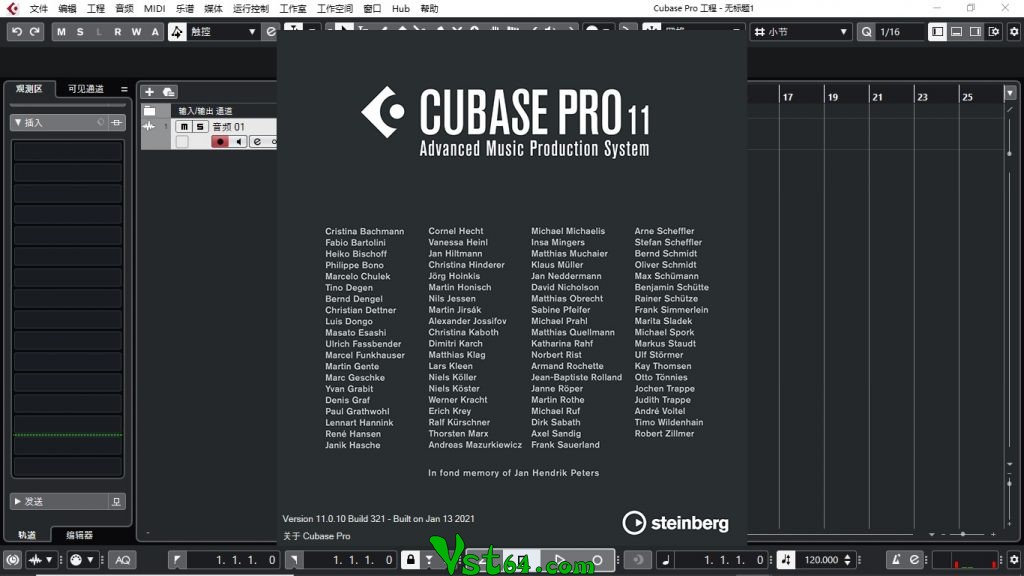Image resolution: width=1024 pixels, height=576 pixels.
Task: Switch to the 观测区 inspector tab
Action: tap(29, 89)
